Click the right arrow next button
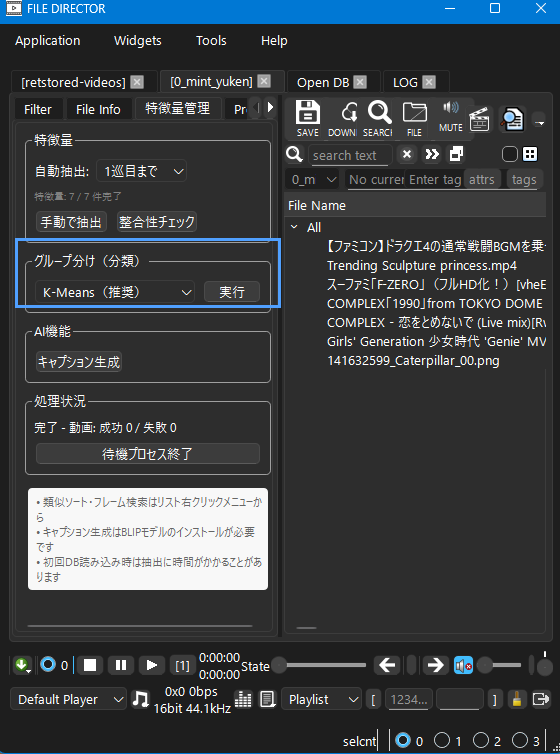This screenshot has width=560, height=754. 436,666
